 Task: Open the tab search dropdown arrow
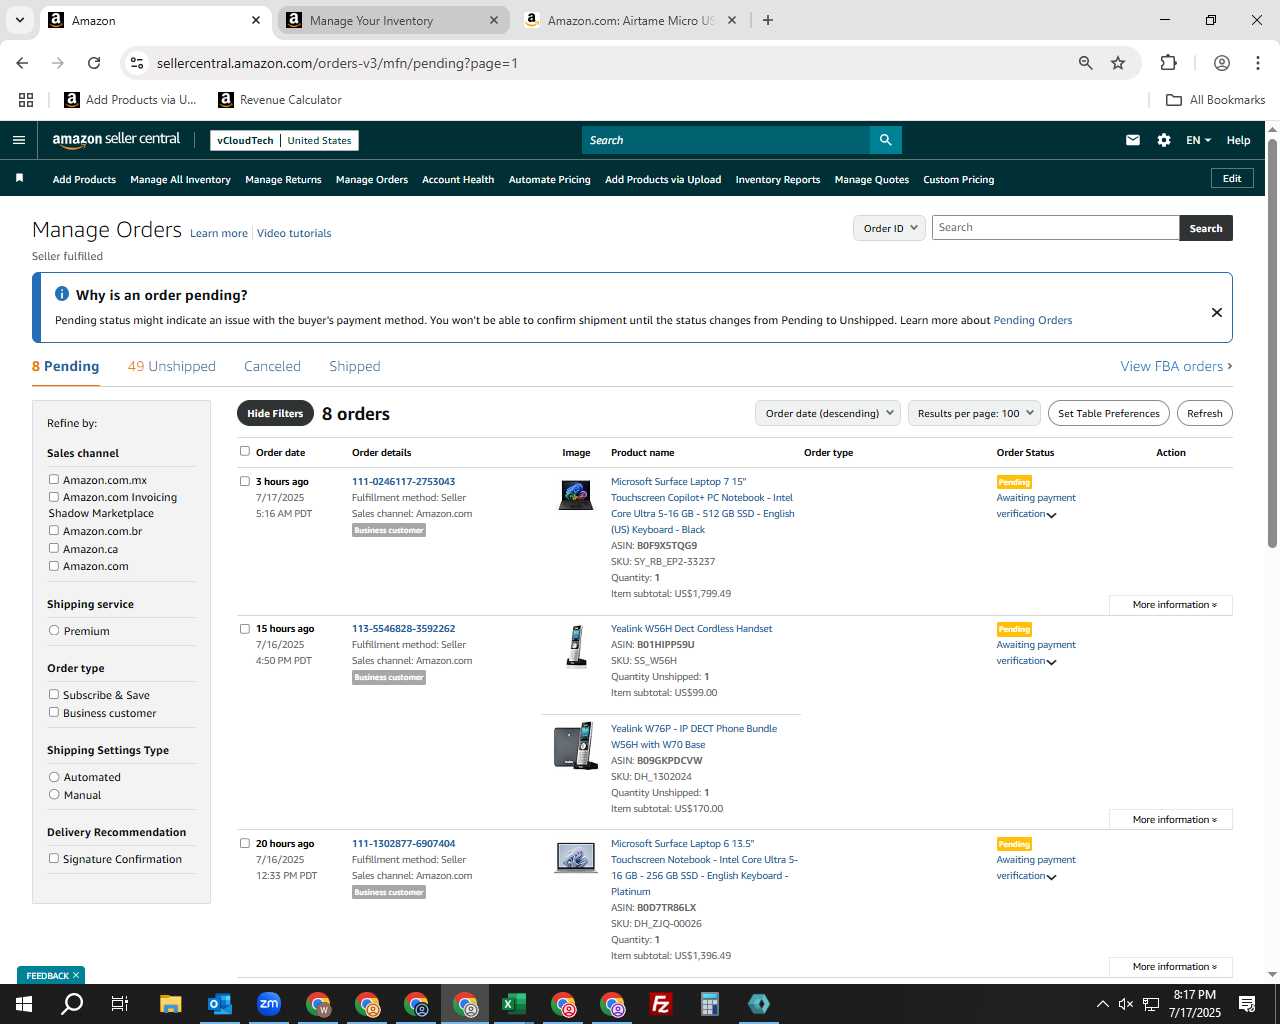point(19,20)
